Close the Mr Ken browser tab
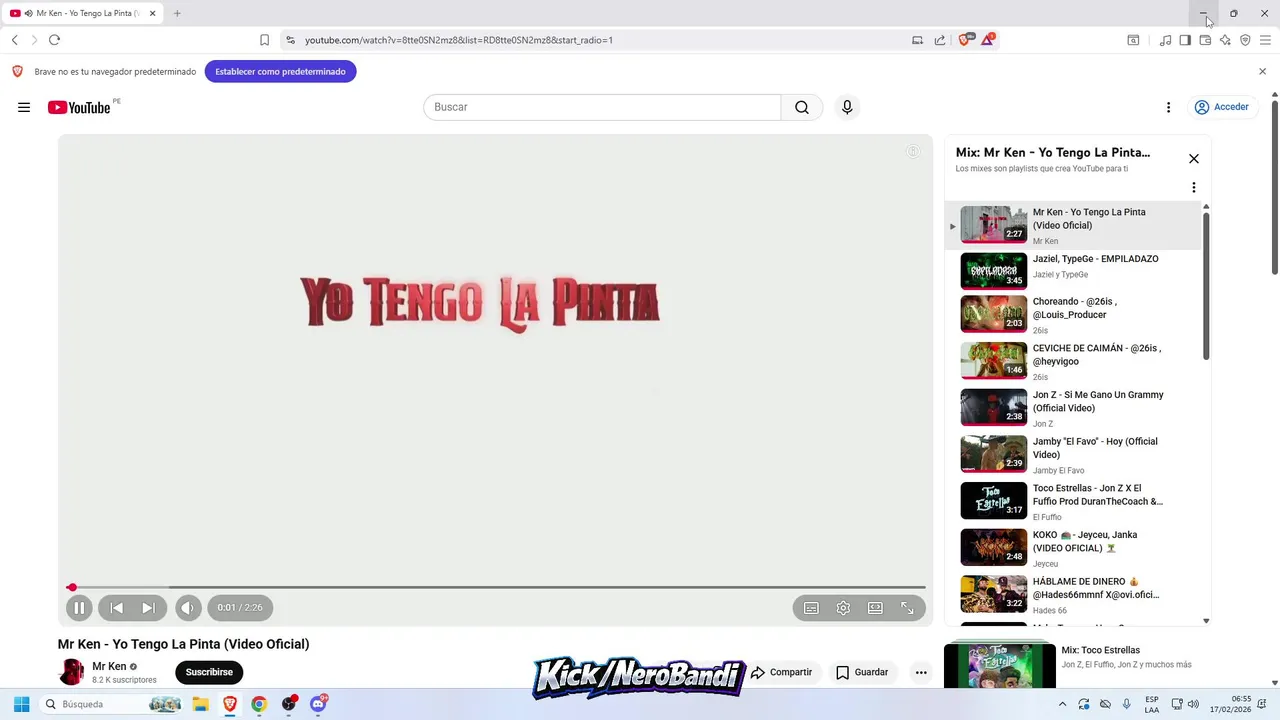Image resolution: width=1280 pixels, height=720 pixels. click(152, 13)
